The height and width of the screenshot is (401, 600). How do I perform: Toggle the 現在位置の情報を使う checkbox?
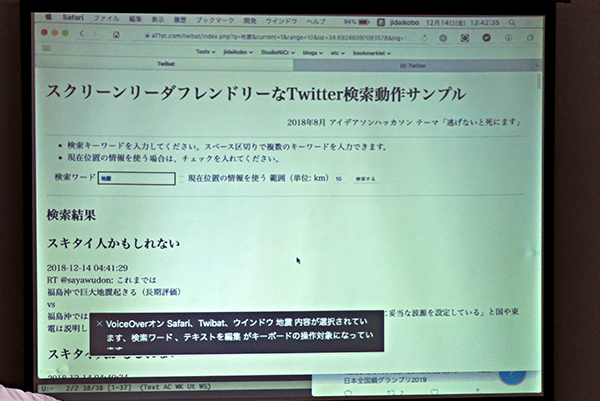pos(181,178)
